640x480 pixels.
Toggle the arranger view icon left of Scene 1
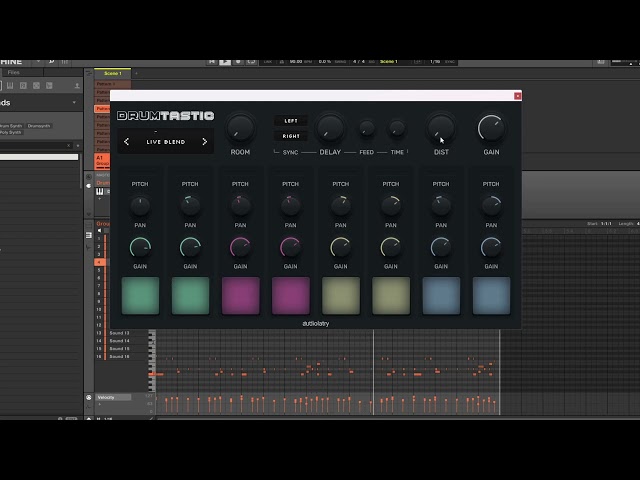tap(89, 73)
